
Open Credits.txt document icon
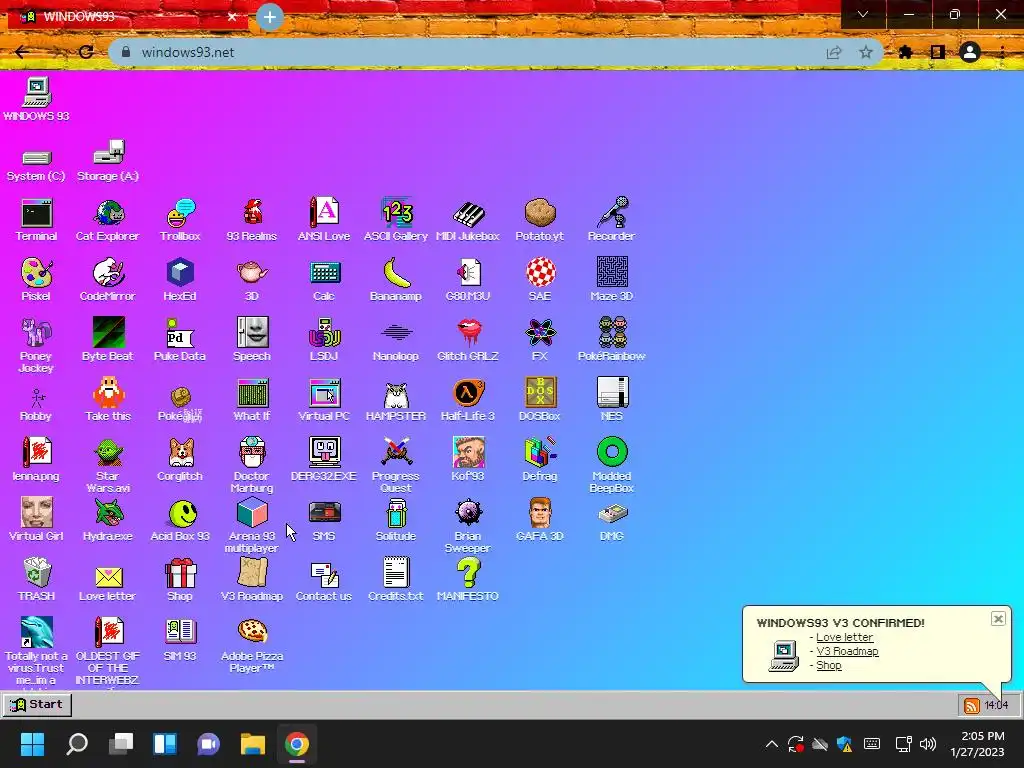pos(396,580)
